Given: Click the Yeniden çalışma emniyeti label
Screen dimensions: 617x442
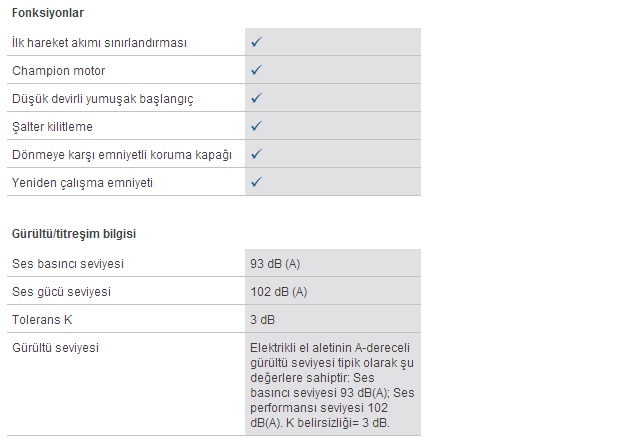Looking at the screenshot, I should [x=82, y=183].
